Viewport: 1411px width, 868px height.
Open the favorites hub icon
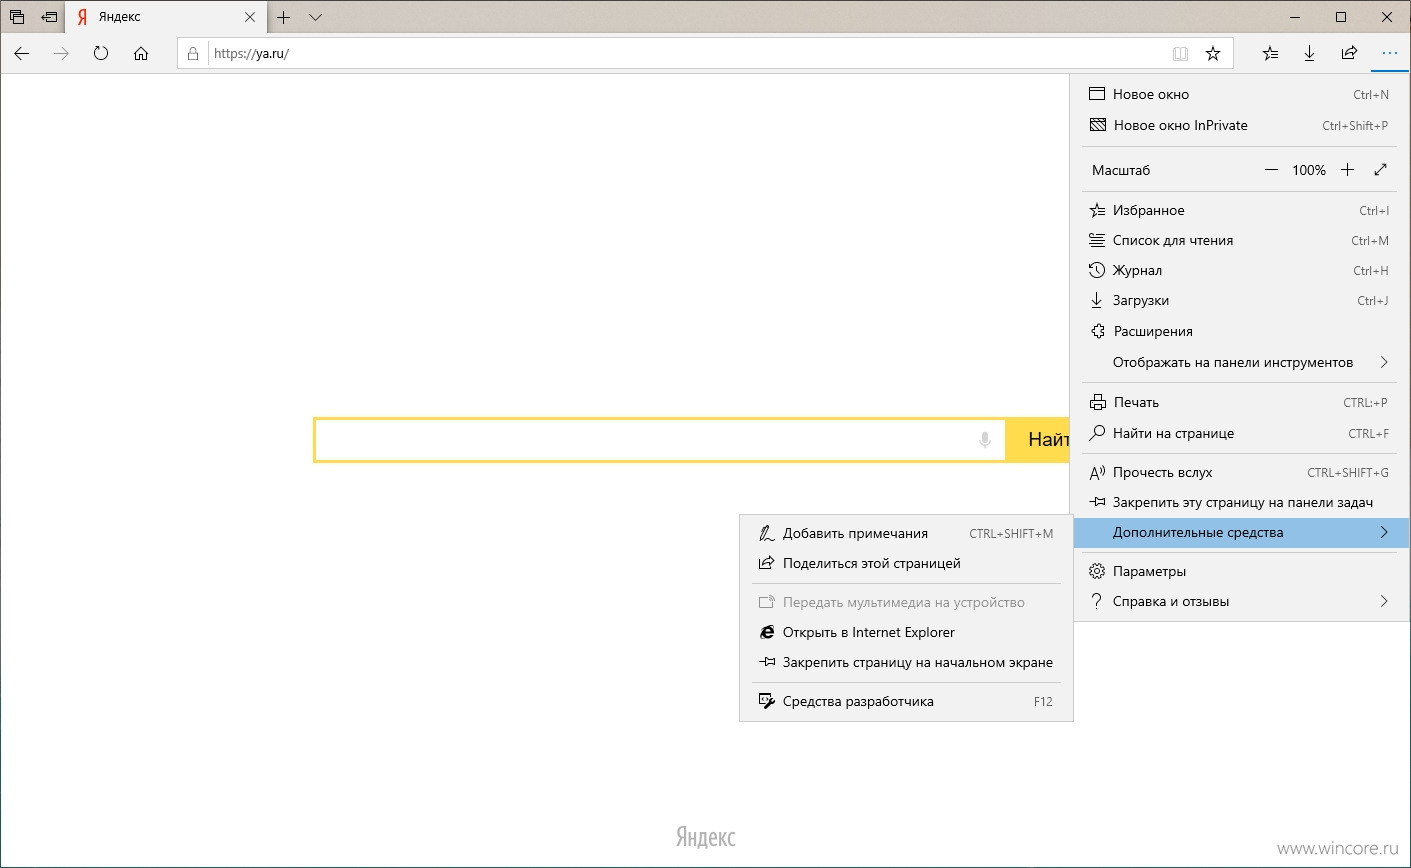(x=1270, y=54)
